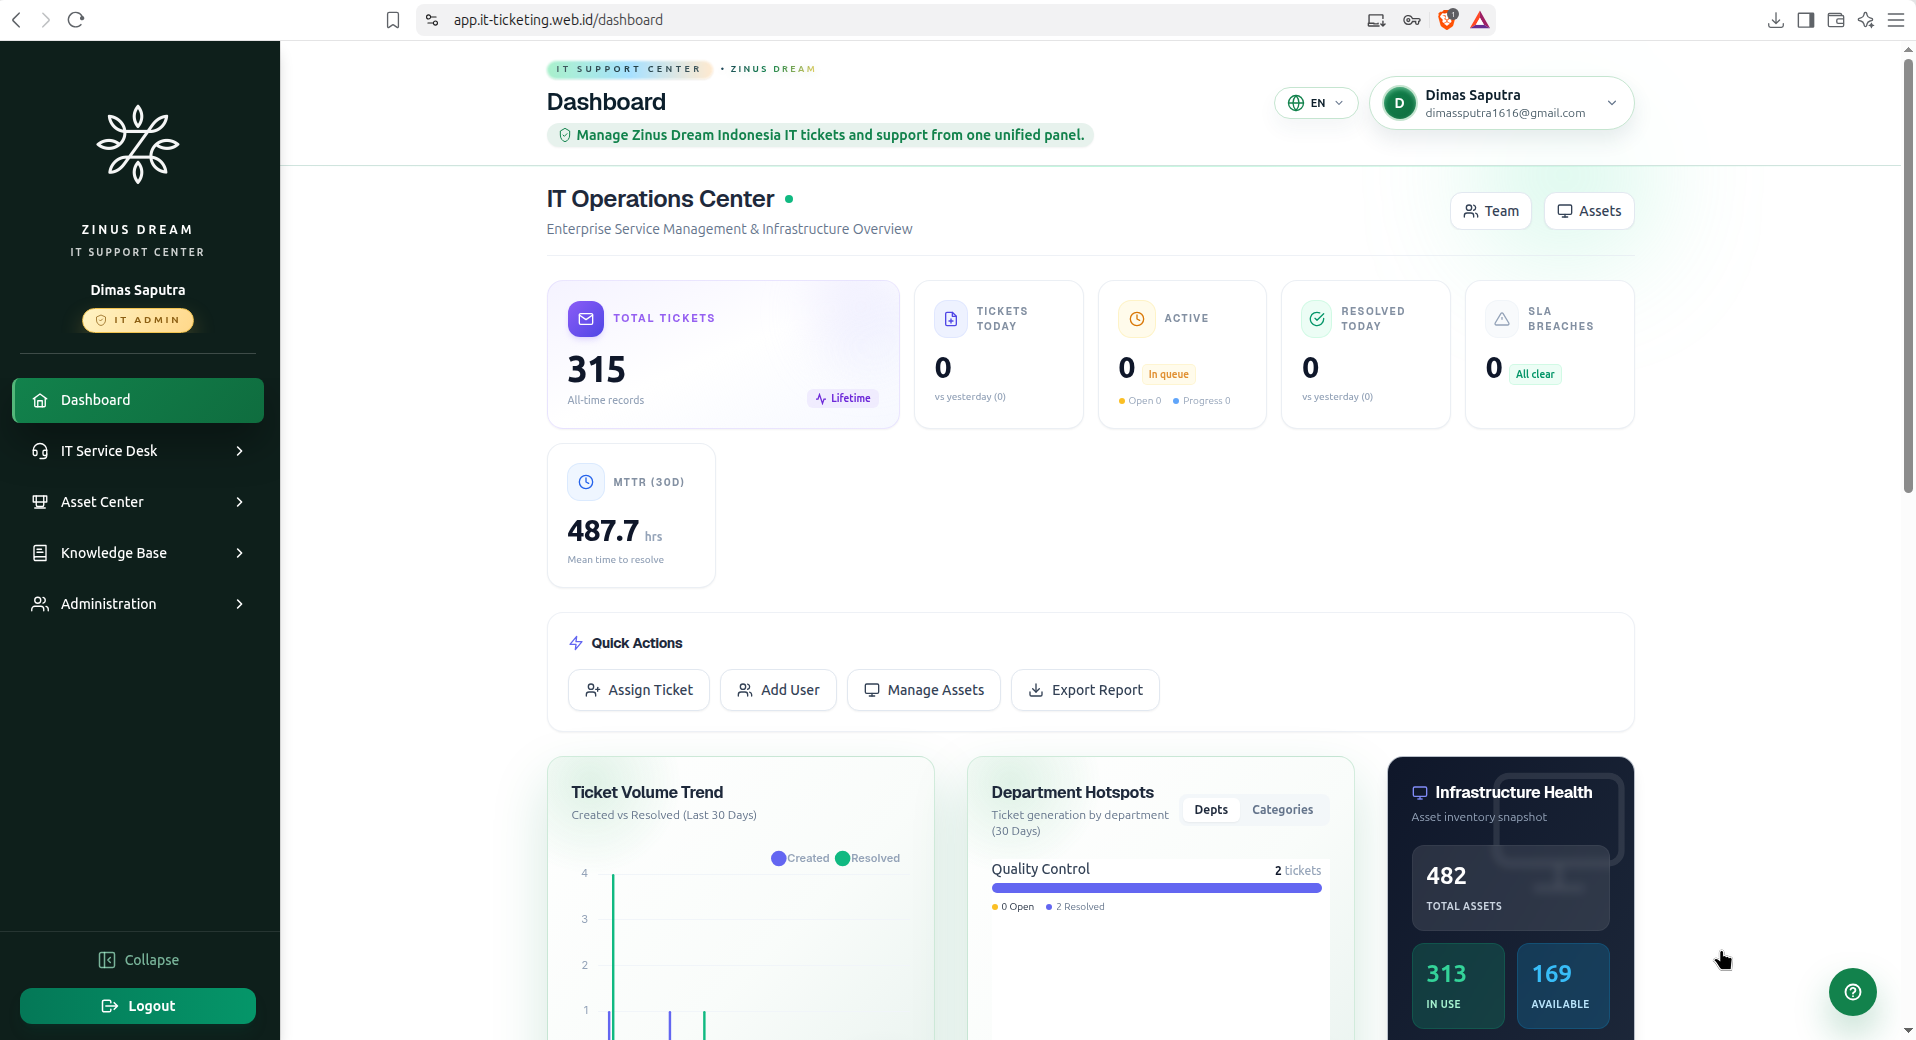Screen dimensions: 1916x1040
Task: Toggle the Resolved series in chart legend
Action: coord(868,858)
